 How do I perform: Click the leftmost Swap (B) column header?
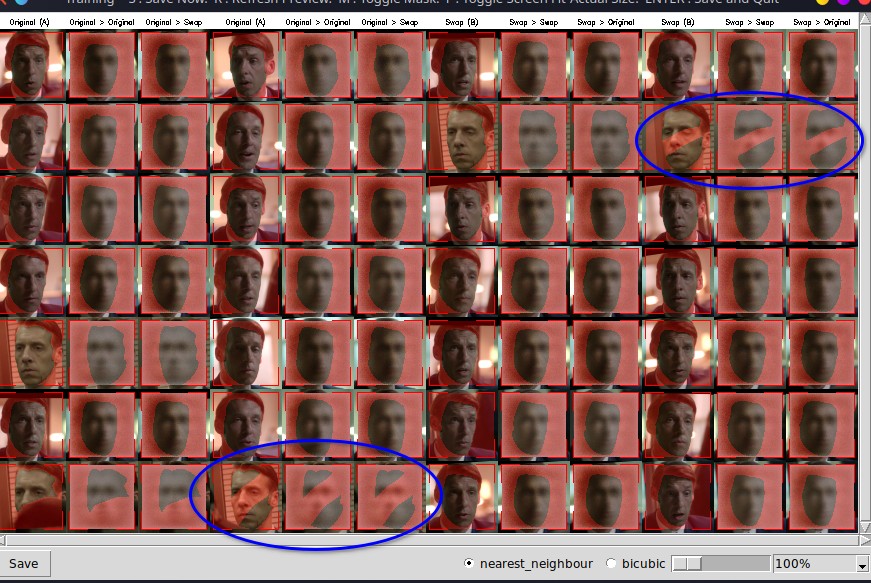tap(462, 22)
